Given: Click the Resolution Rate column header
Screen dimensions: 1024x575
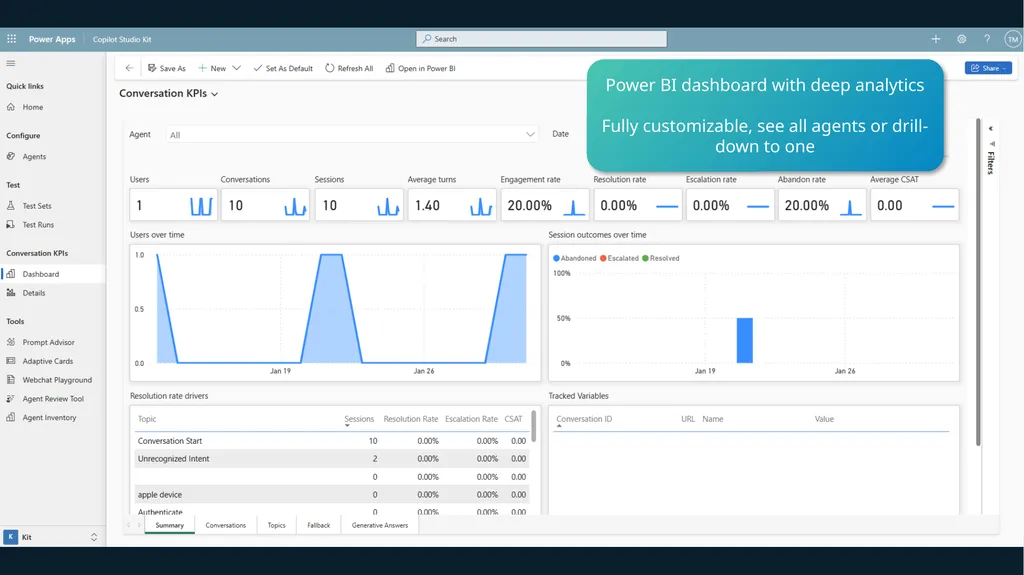Looking at the screenshot, I should [x=411, y=419].
